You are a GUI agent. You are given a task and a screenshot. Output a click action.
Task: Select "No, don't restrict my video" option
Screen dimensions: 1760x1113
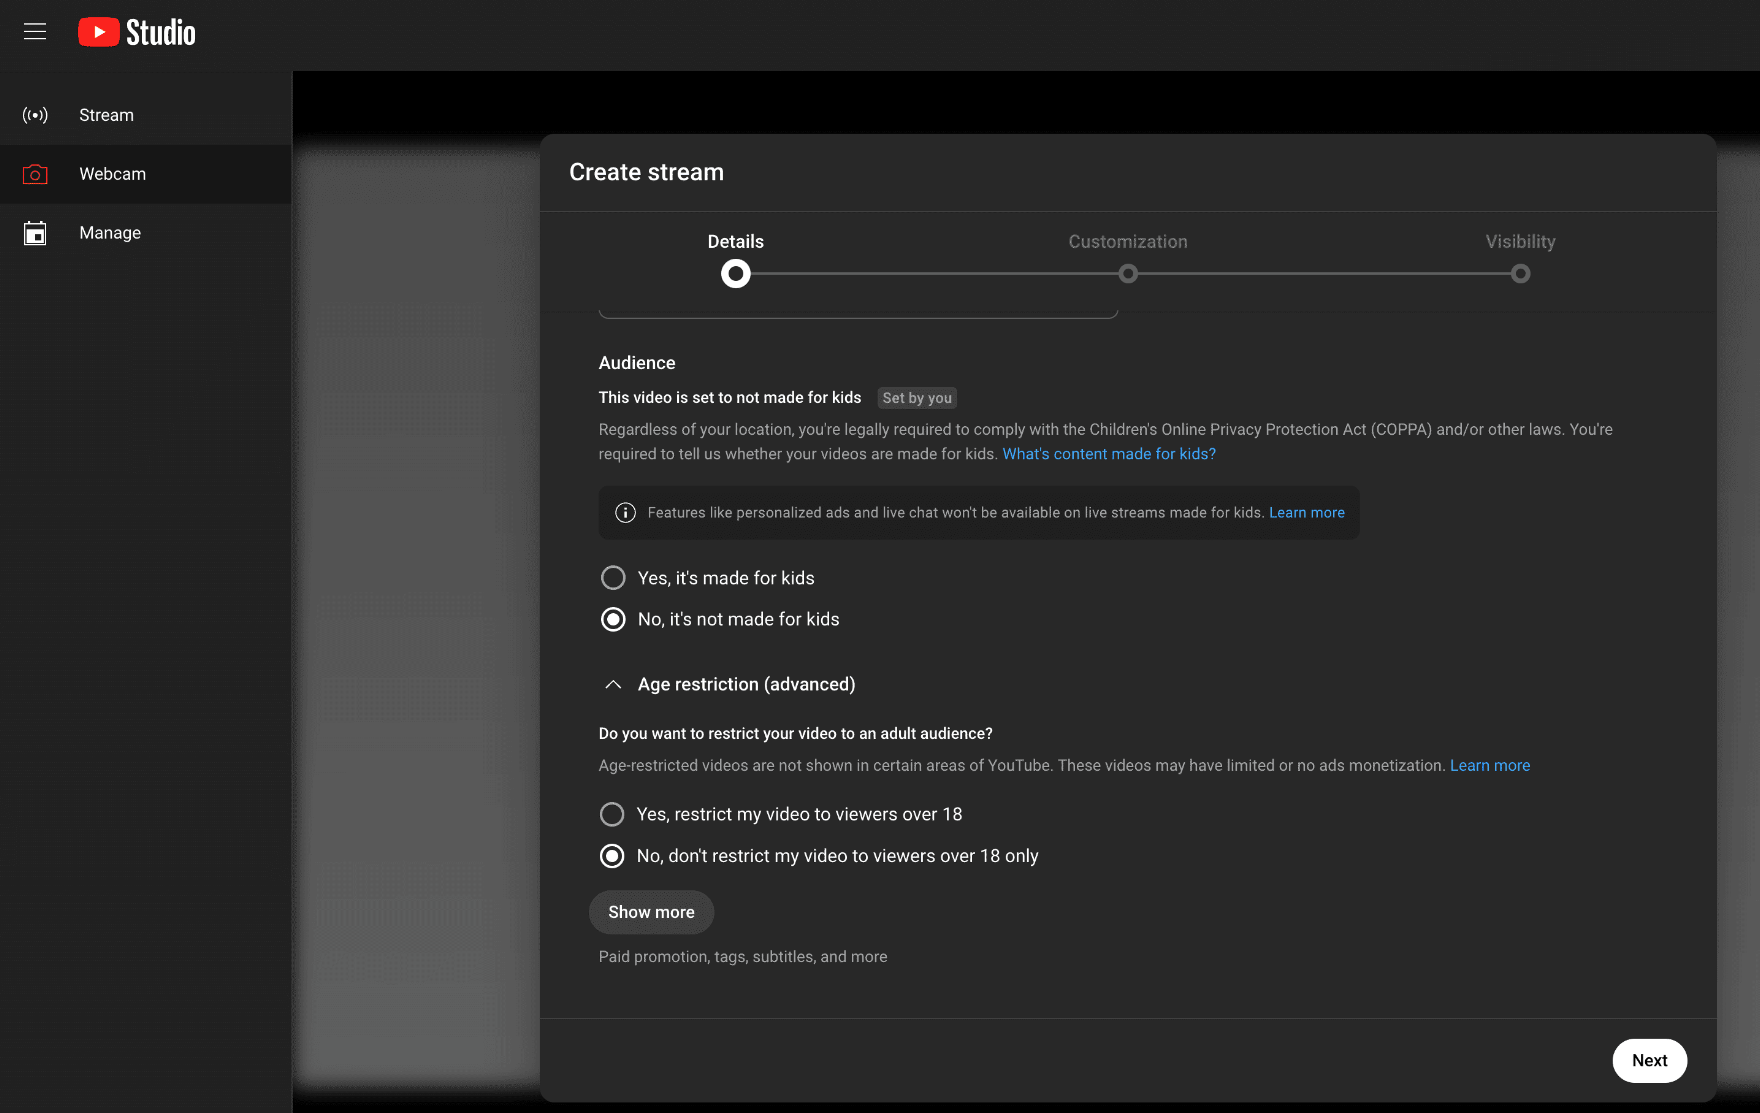click(x=611, y=856)
